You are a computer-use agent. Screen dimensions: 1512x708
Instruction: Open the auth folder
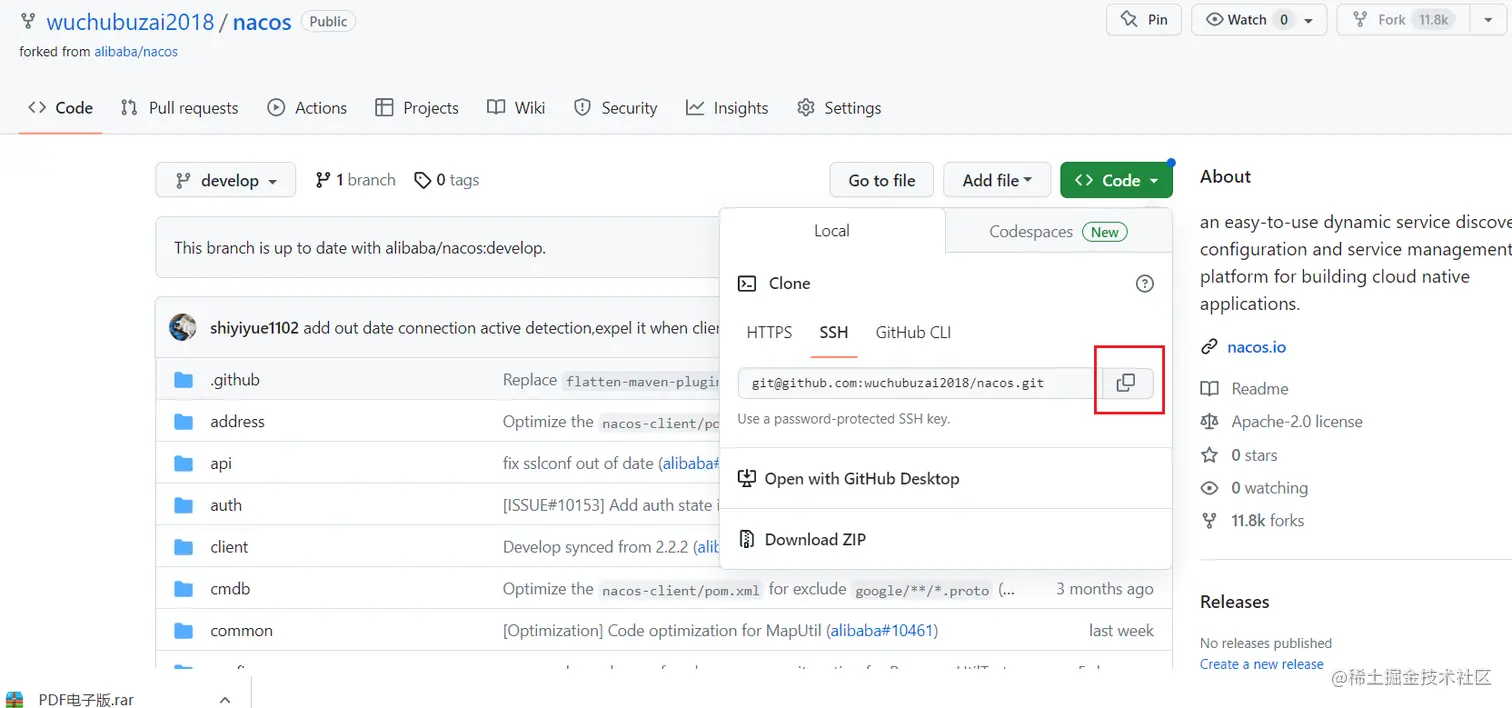tap(226, 506)
